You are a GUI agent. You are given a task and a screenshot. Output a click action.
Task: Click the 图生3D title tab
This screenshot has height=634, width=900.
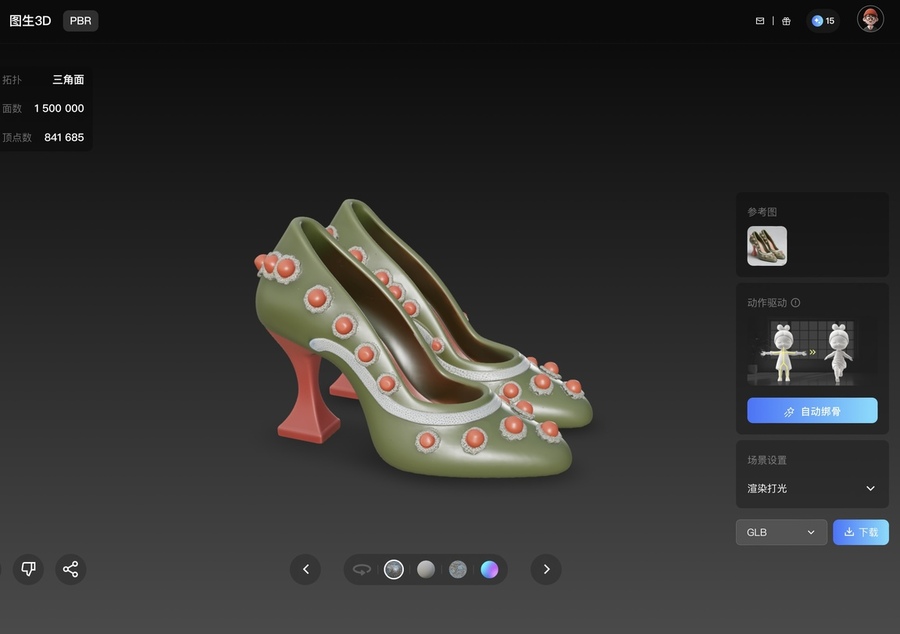coord(30,21)
